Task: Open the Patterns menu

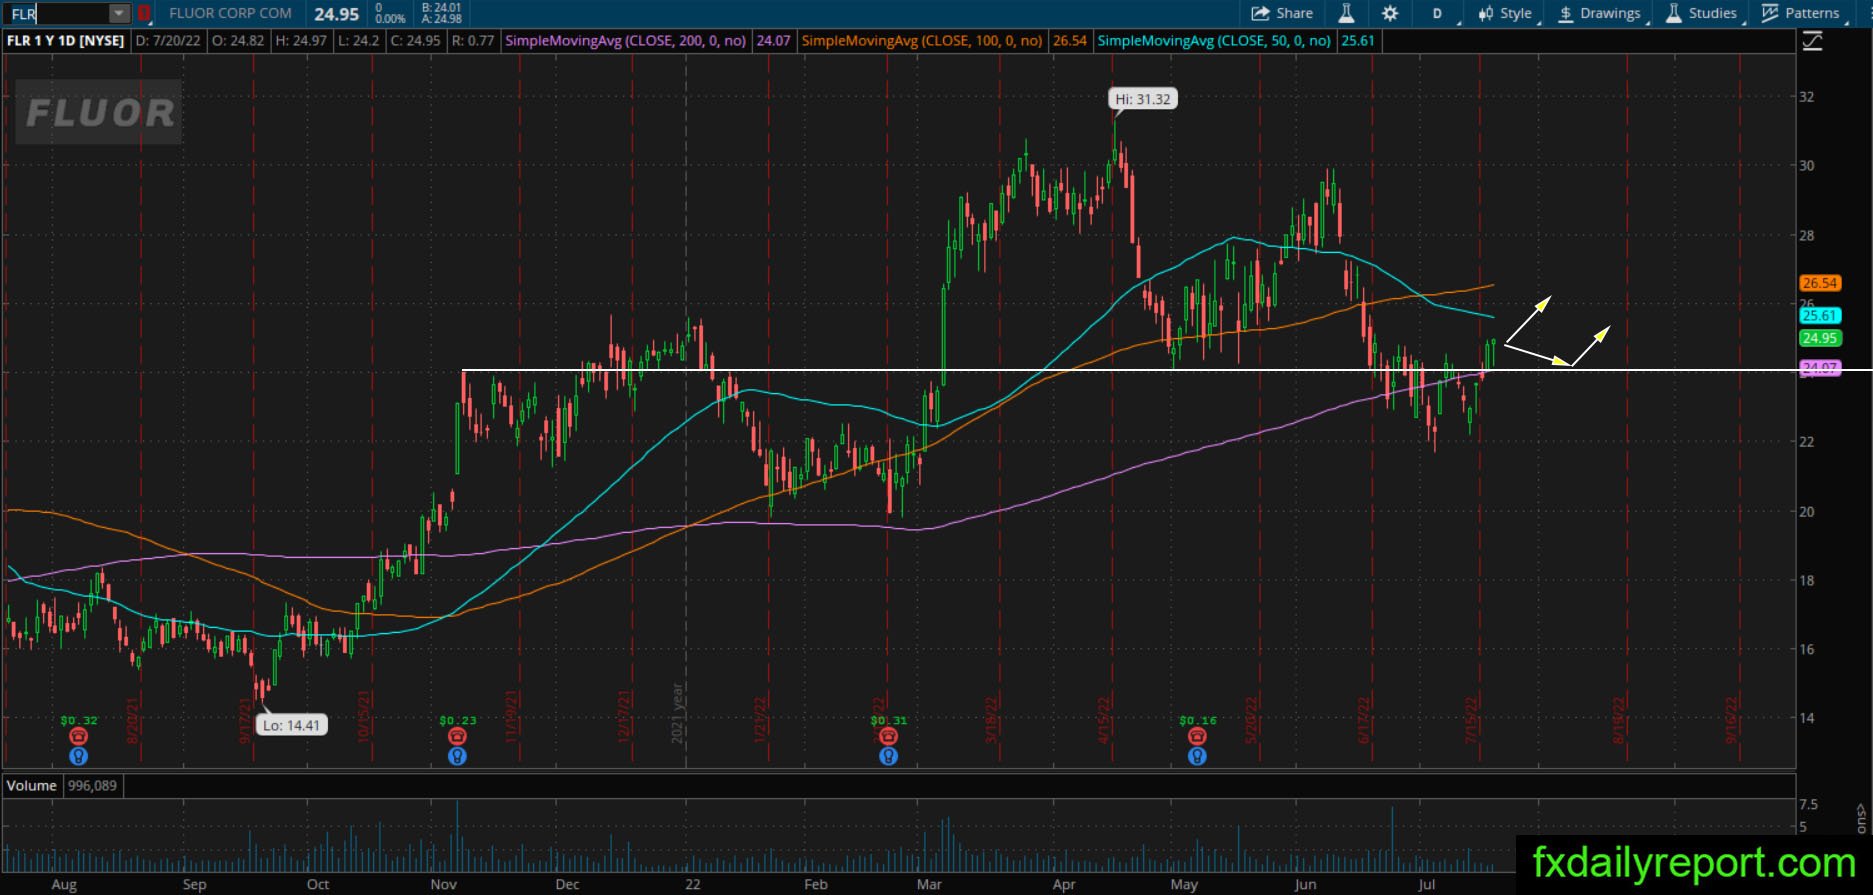Action: pos(1803,14)
